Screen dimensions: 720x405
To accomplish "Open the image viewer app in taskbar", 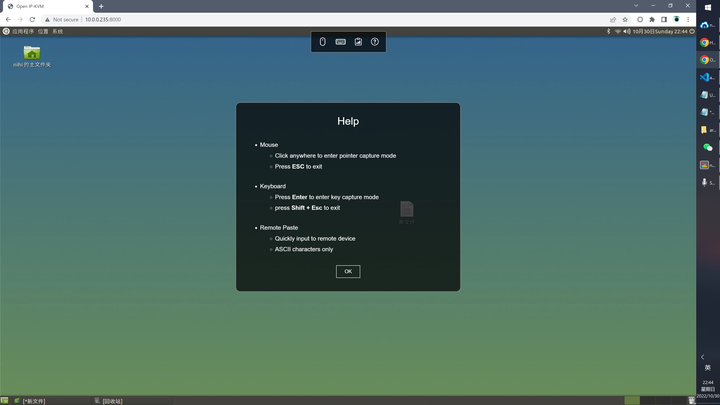I will pyautogui.click(x=708, y=165).
